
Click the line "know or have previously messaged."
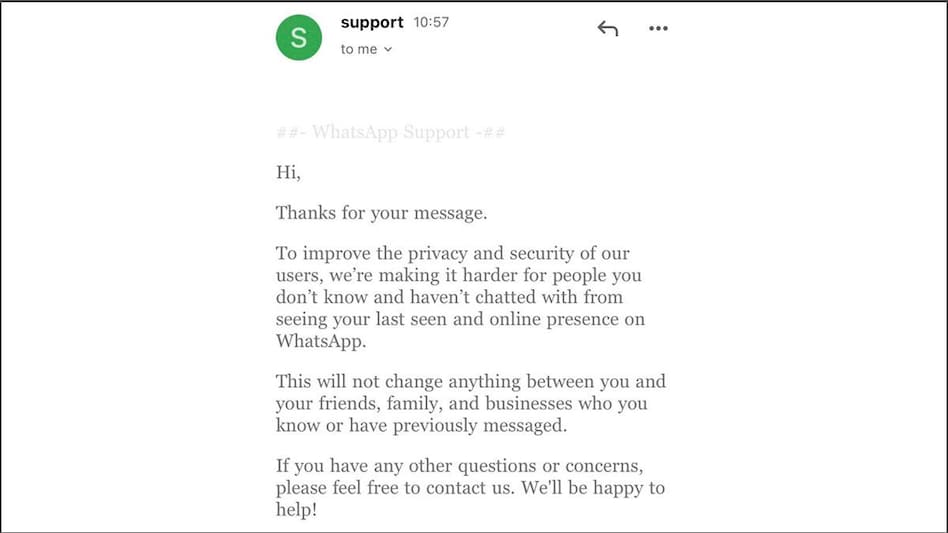pyautogui.click(x=421, y=425)
